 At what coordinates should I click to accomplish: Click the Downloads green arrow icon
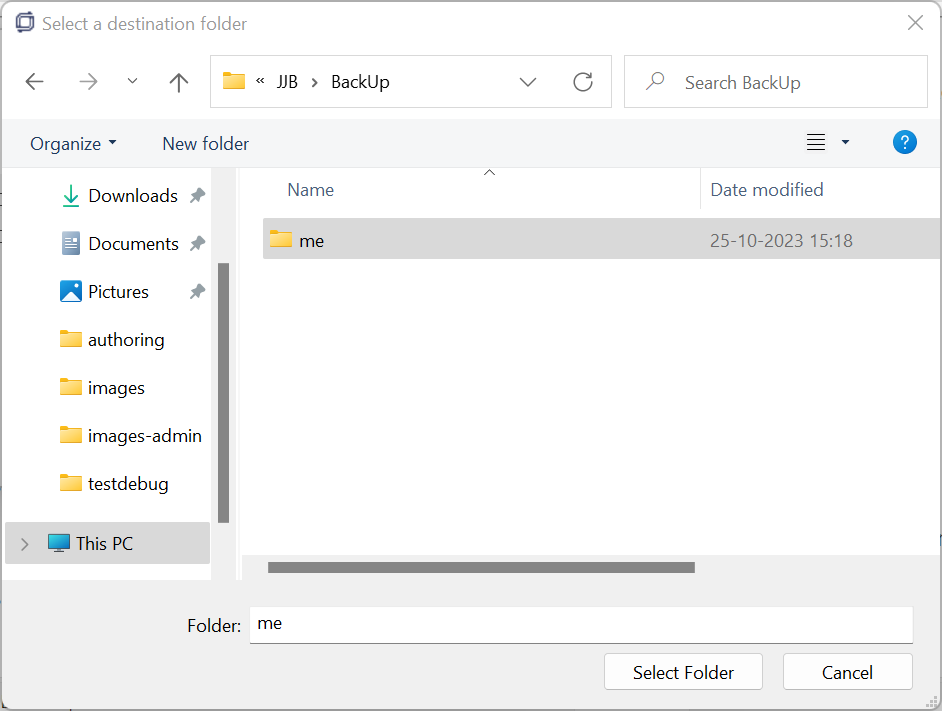click(x=71, y=195)
